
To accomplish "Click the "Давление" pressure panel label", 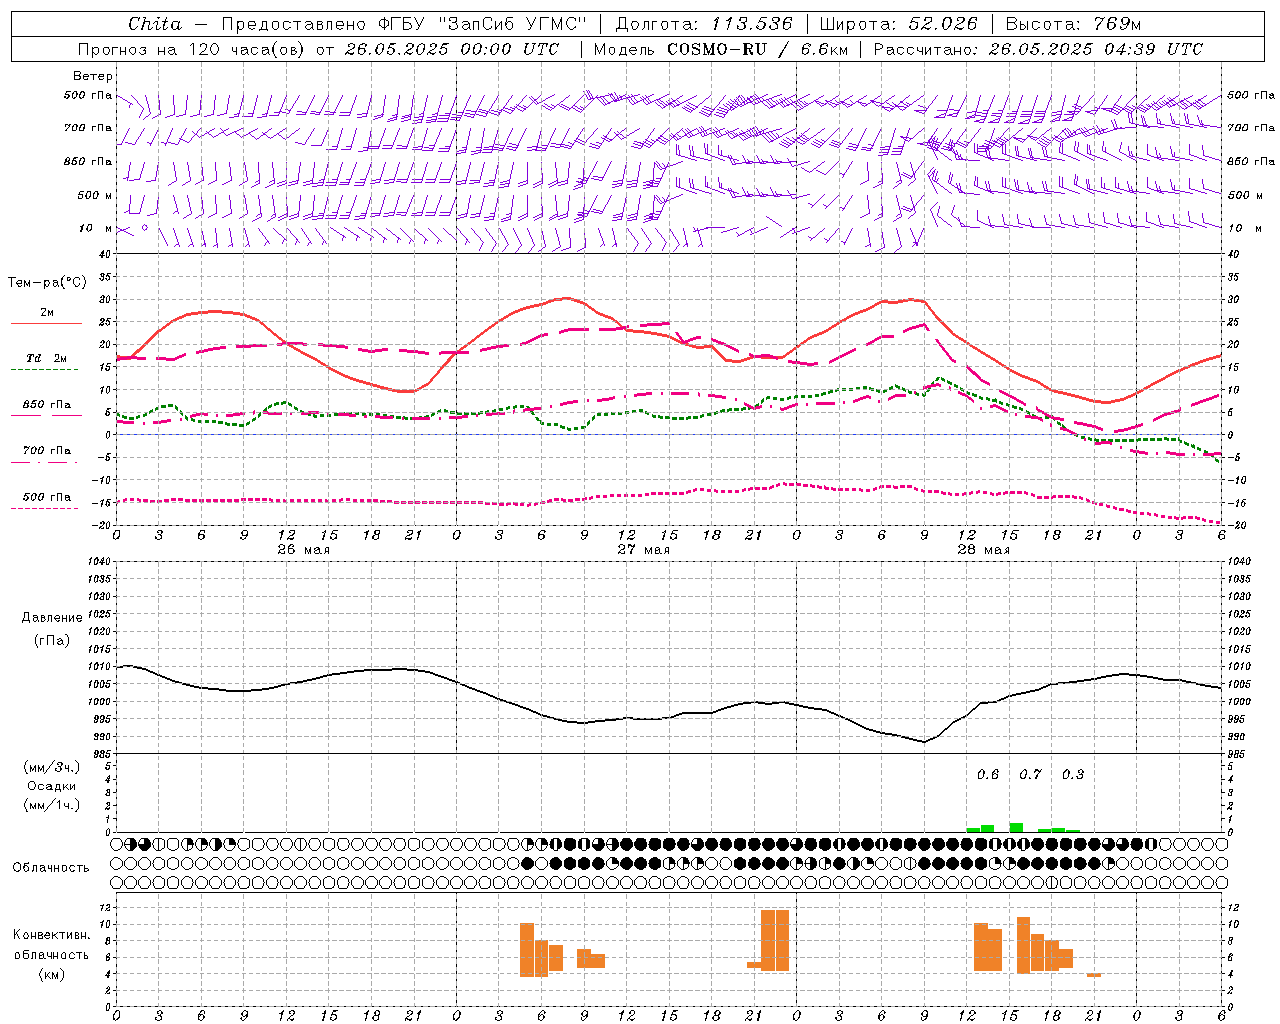I will [52, 617].
